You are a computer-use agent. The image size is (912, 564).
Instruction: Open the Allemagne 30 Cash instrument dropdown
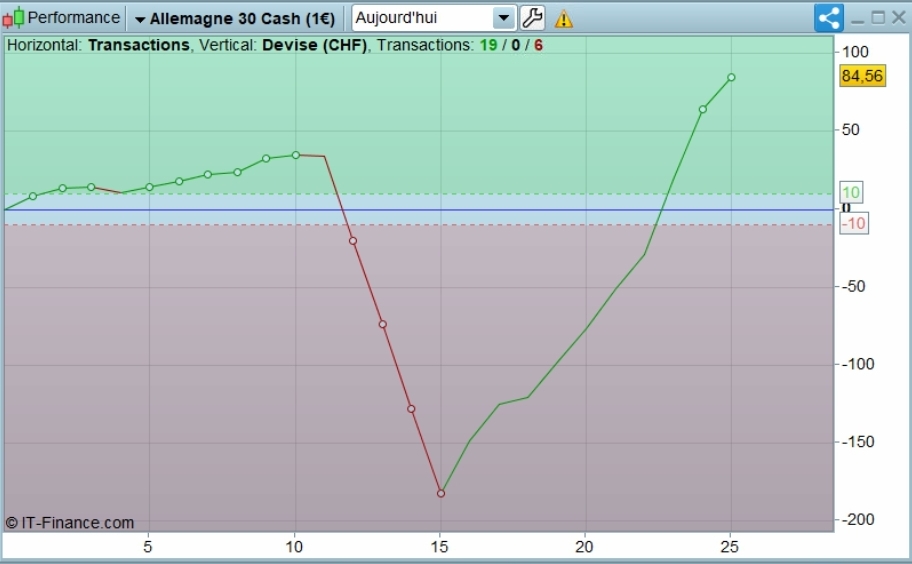235,19
